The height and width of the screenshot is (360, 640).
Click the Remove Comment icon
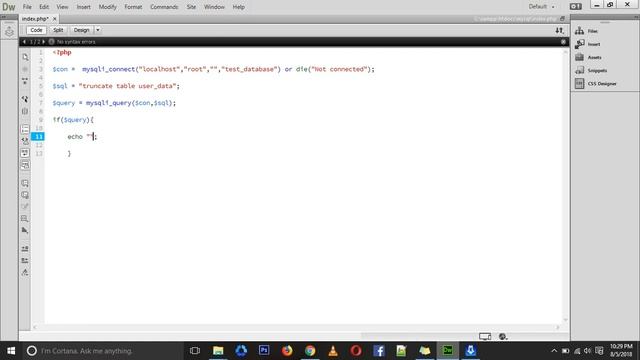pyautogui.click(x=25, y=195)
